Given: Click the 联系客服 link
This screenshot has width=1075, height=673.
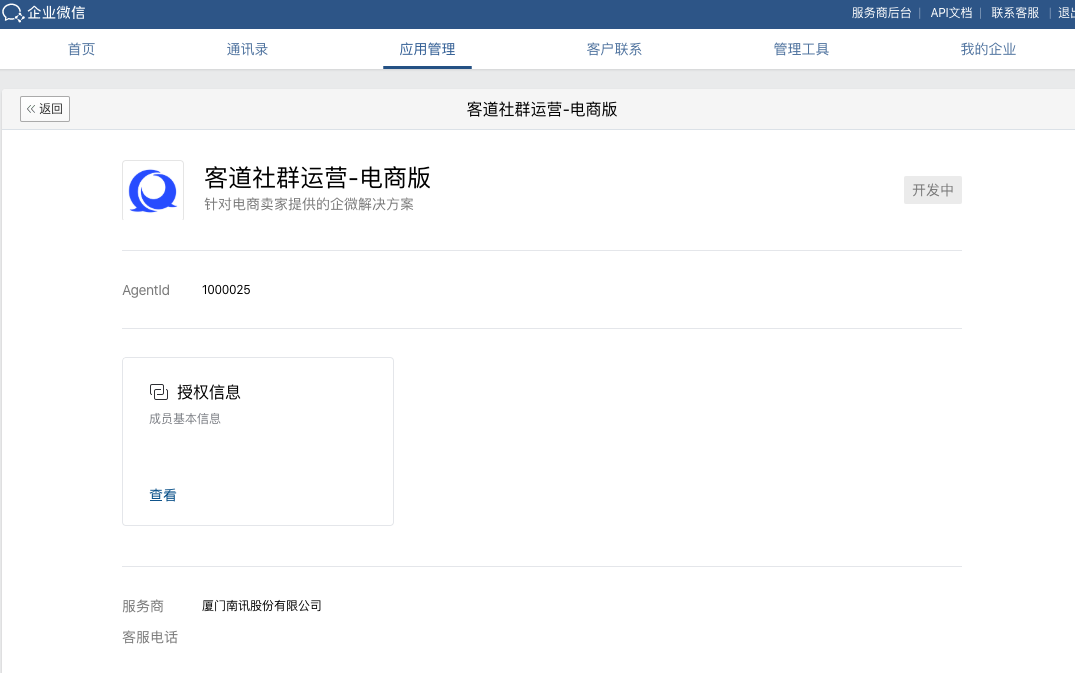Looking at the screenshot, I should tap(1015, 13).
